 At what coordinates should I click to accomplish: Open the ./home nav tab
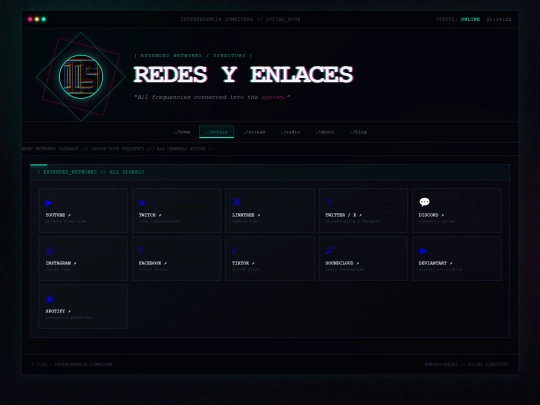pos(182,132)
